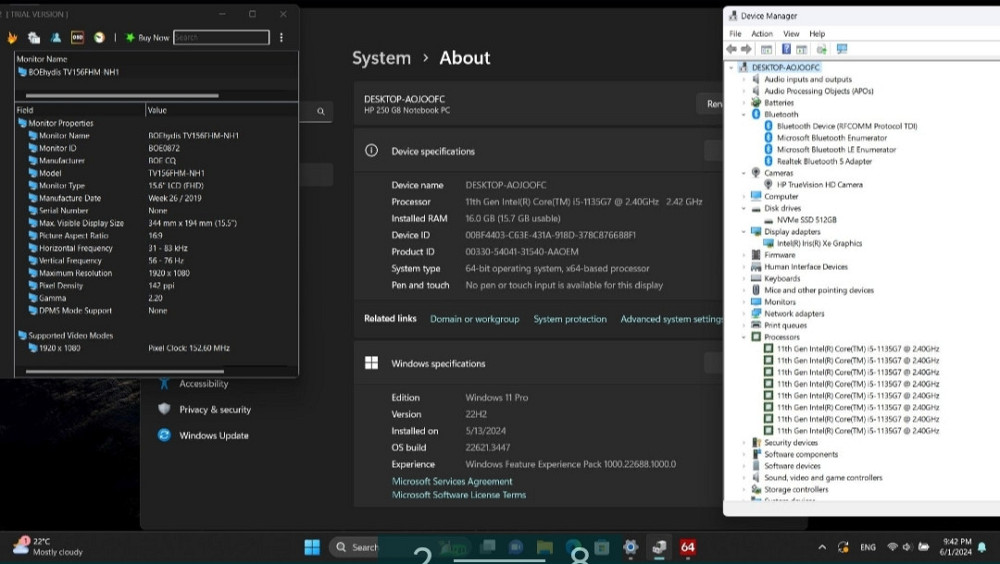This screenshot has width=1000, height=564.
Task: Click the Buy Now button
Action: pos(146,38)
